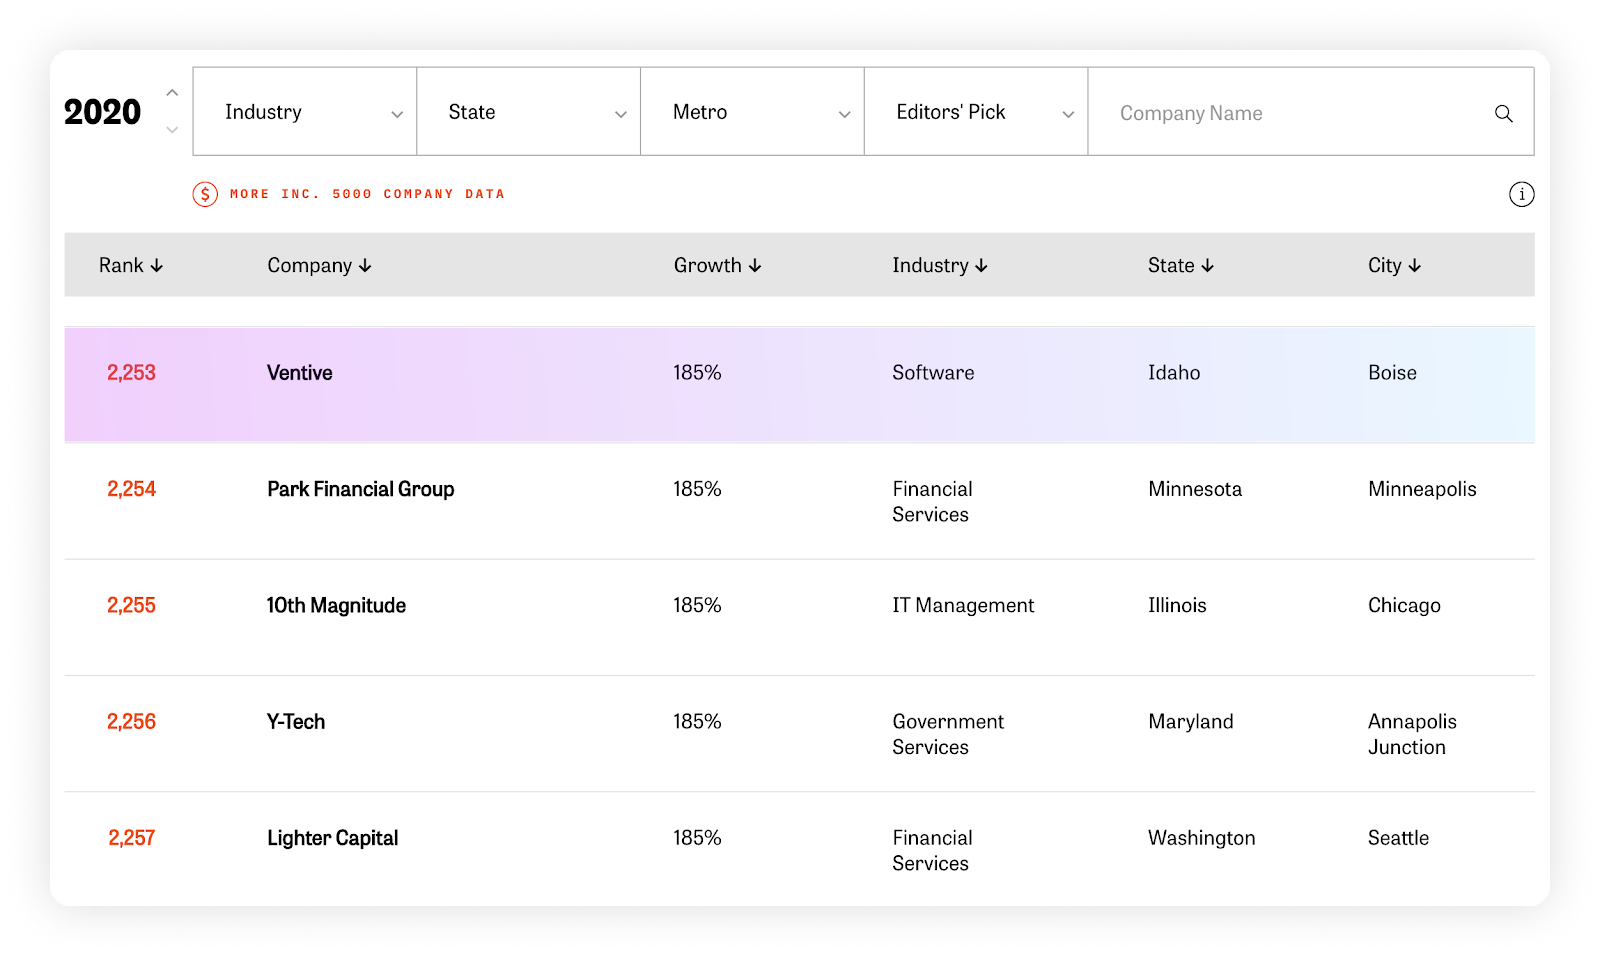The height and width of the screenshot is (956, 1600).
Task: Click rank number 2,257
Action: click(131, 838)
